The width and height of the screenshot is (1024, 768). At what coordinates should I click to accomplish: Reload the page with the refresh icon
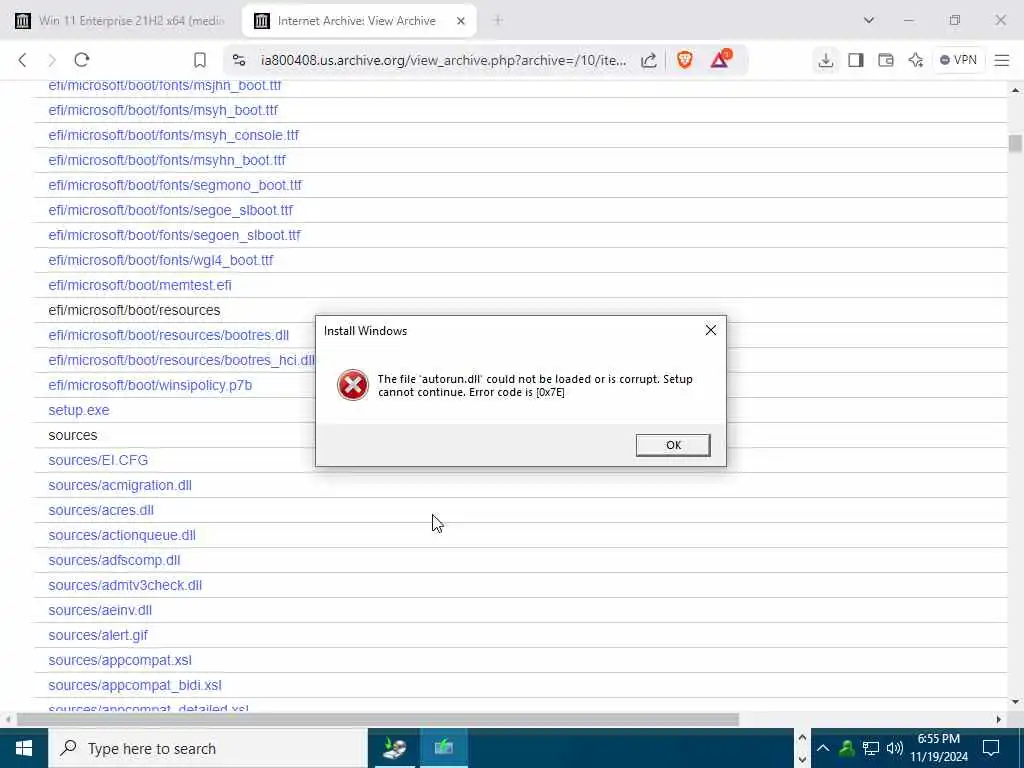(x=82, y=60)
